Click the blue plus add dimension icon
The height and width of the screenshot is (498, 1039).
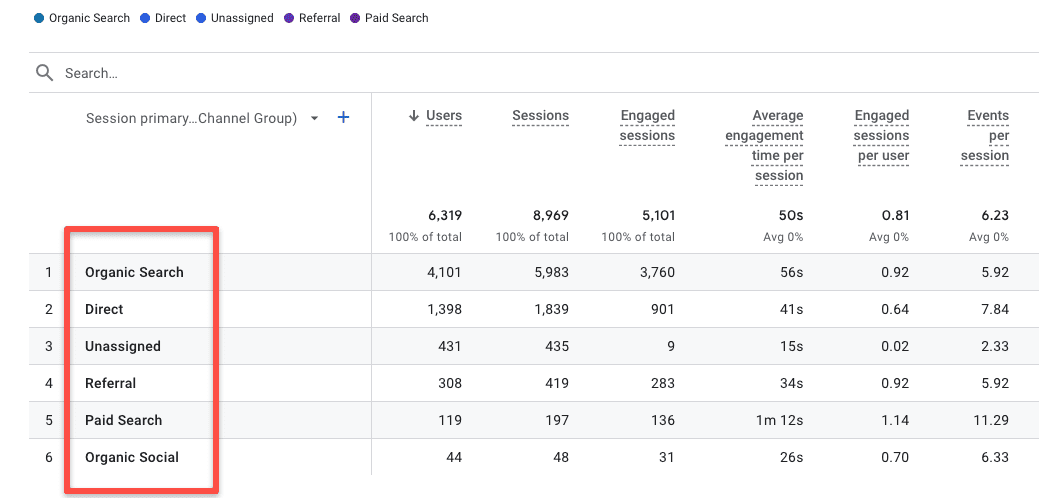[x=343, y=118]
